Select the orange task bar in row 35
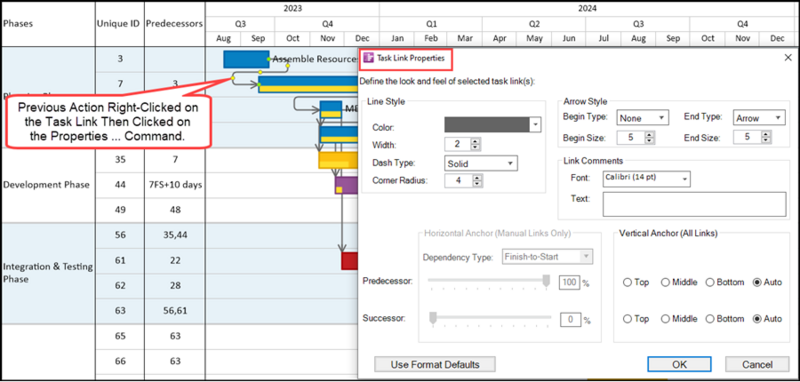 pos(338,160)
